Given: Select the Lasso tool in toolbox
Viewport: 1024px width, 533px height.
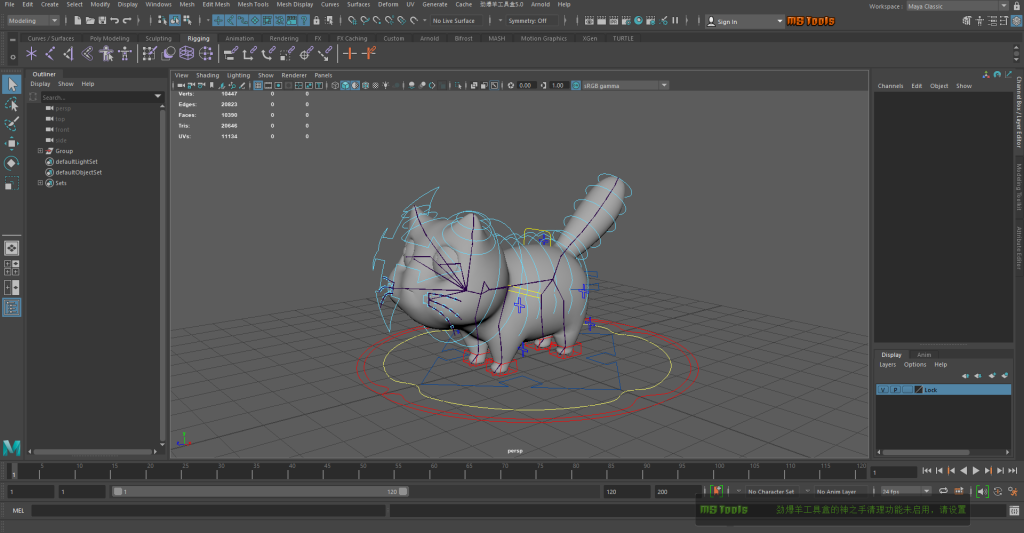Looking at the screenshot, I should tap(12, 105).
